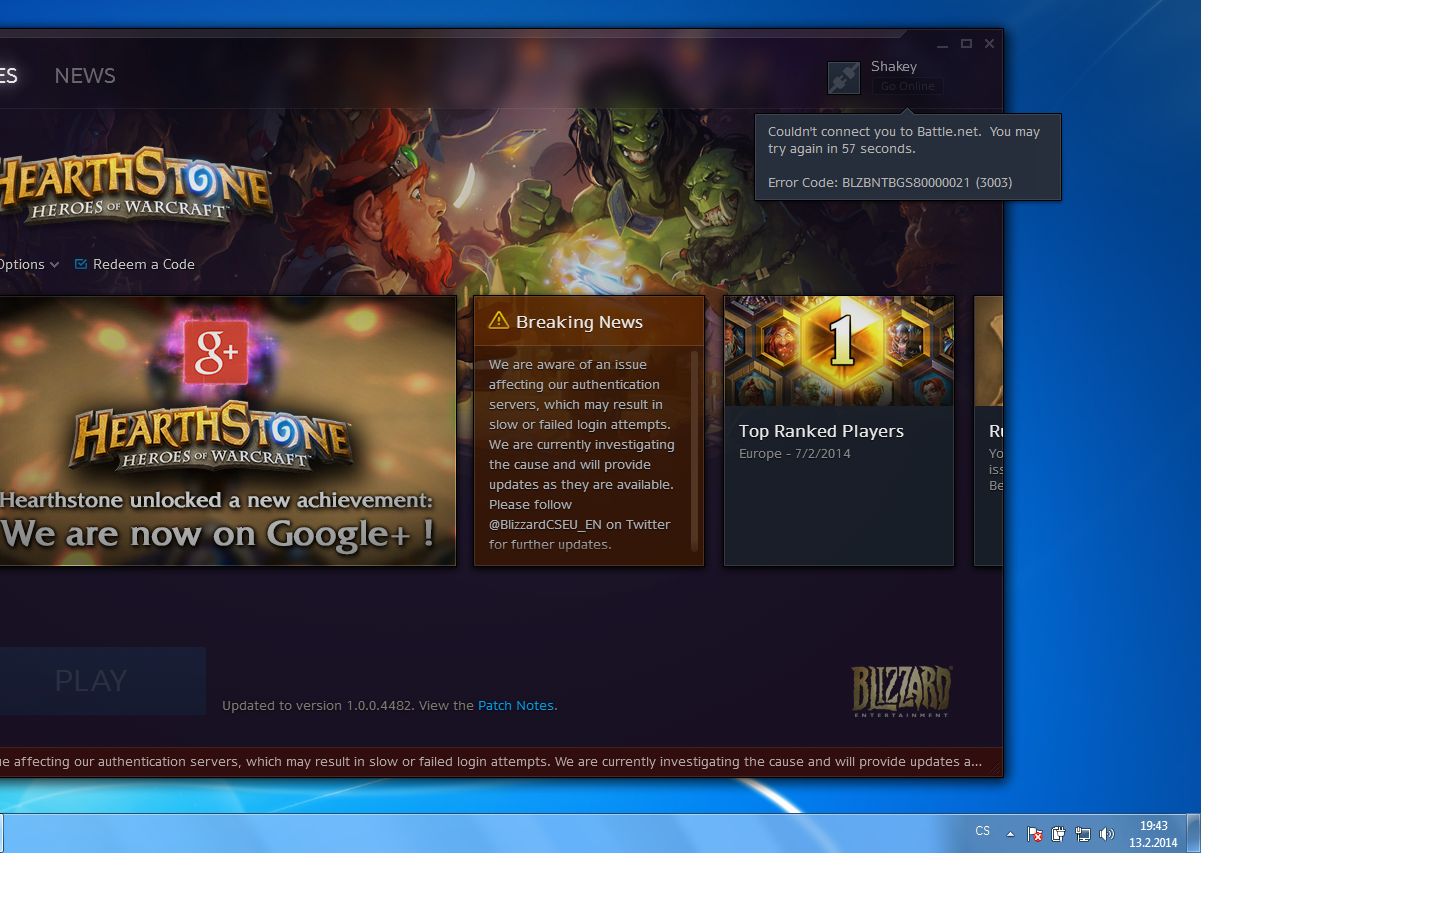This screenshot has width=1440, height=900.
Task: Click the "@BlizzardCSEU_EN on Twitter" text
Action: 580,525
